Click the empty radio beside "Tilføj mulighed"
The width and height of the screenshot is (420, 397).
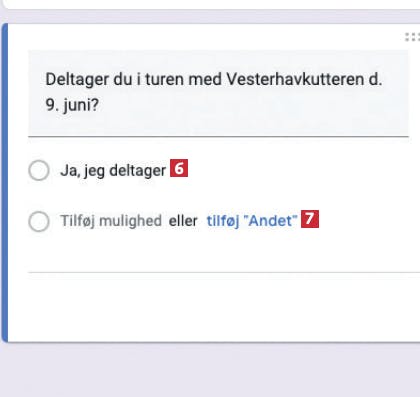(x=39, y=221)
